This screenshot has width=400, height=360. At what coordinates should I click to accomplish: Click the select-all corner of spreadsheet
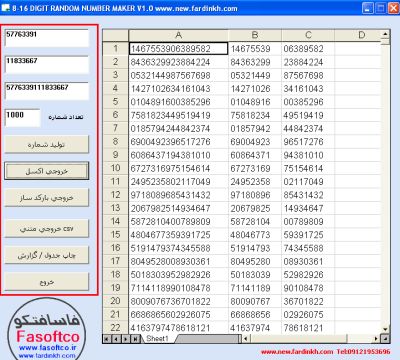[115, 35]
